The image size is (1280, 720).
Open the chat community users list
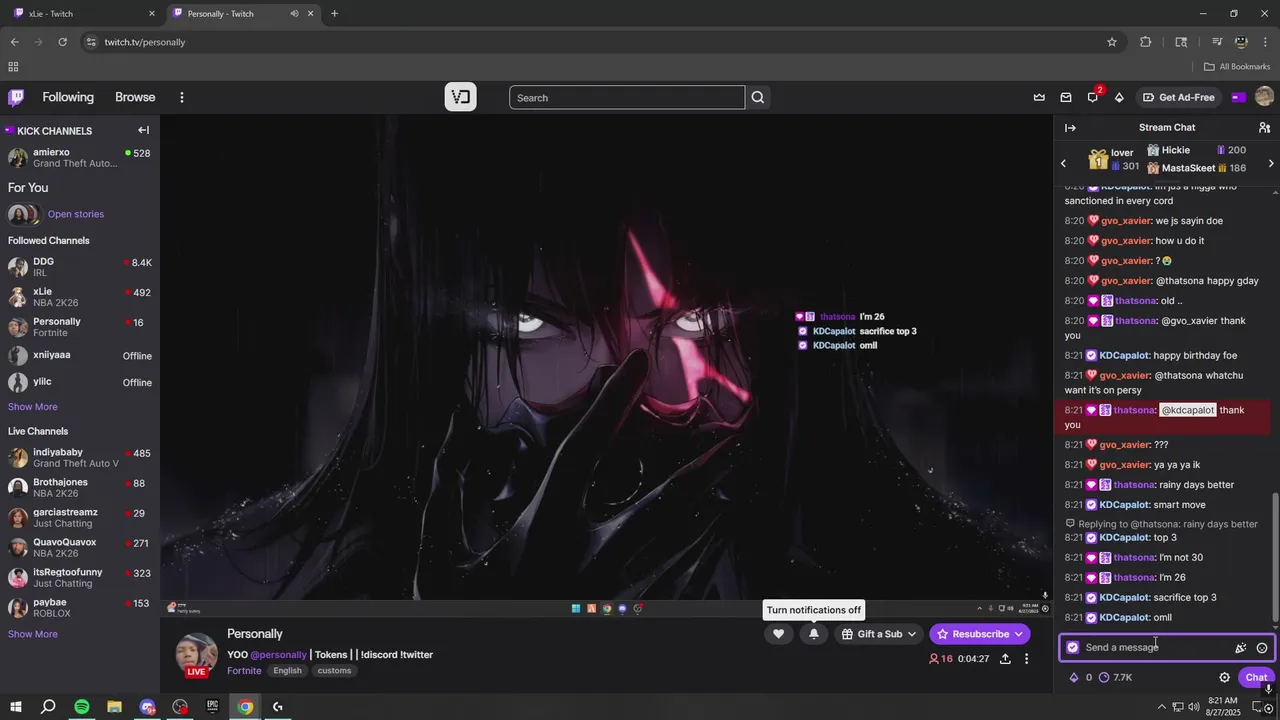1264,128
